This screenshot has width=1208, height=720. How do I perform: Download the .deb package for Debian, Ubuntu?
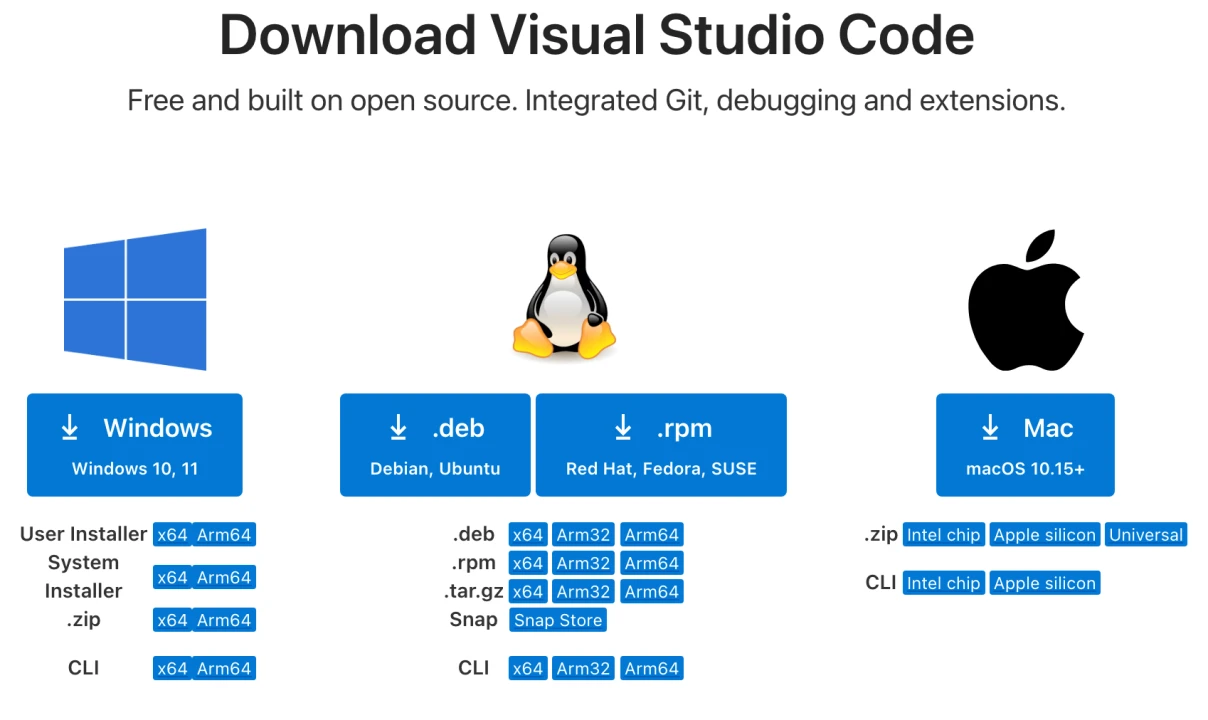435,445
